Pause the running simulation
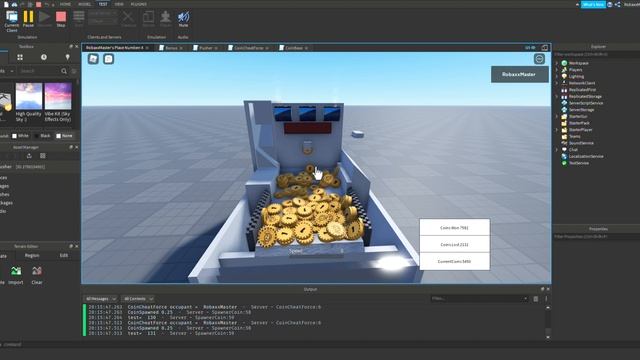The height and width of the screenshot is (360, 640). [28, 19]
